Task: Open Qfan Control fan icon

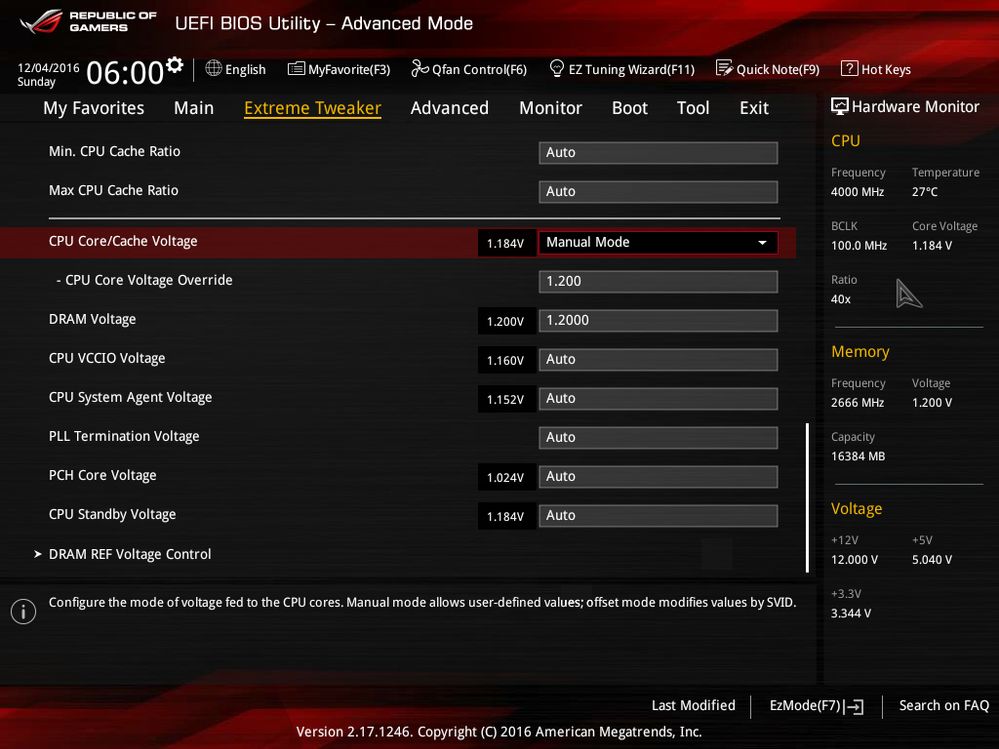Action: [420, 68]
